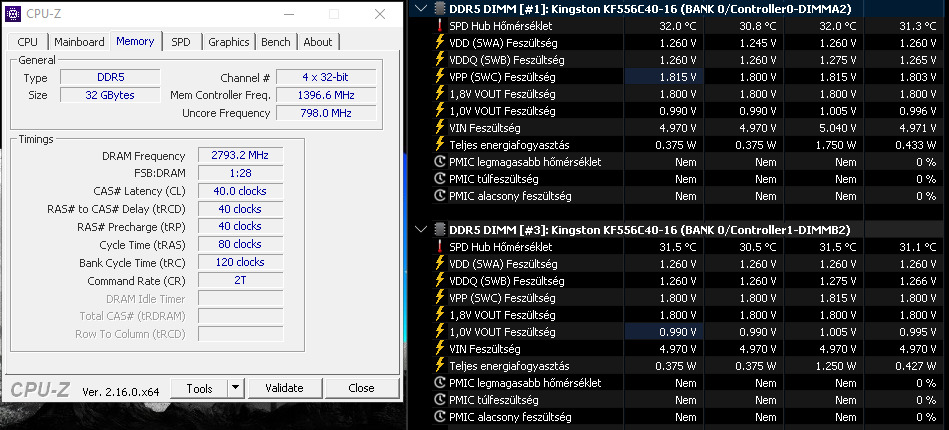Click thermometer icon of SPD Hub Hőmérséklet in DIMM #1
This screenshot has height=430, width=949.
click(x=440, y=25)
